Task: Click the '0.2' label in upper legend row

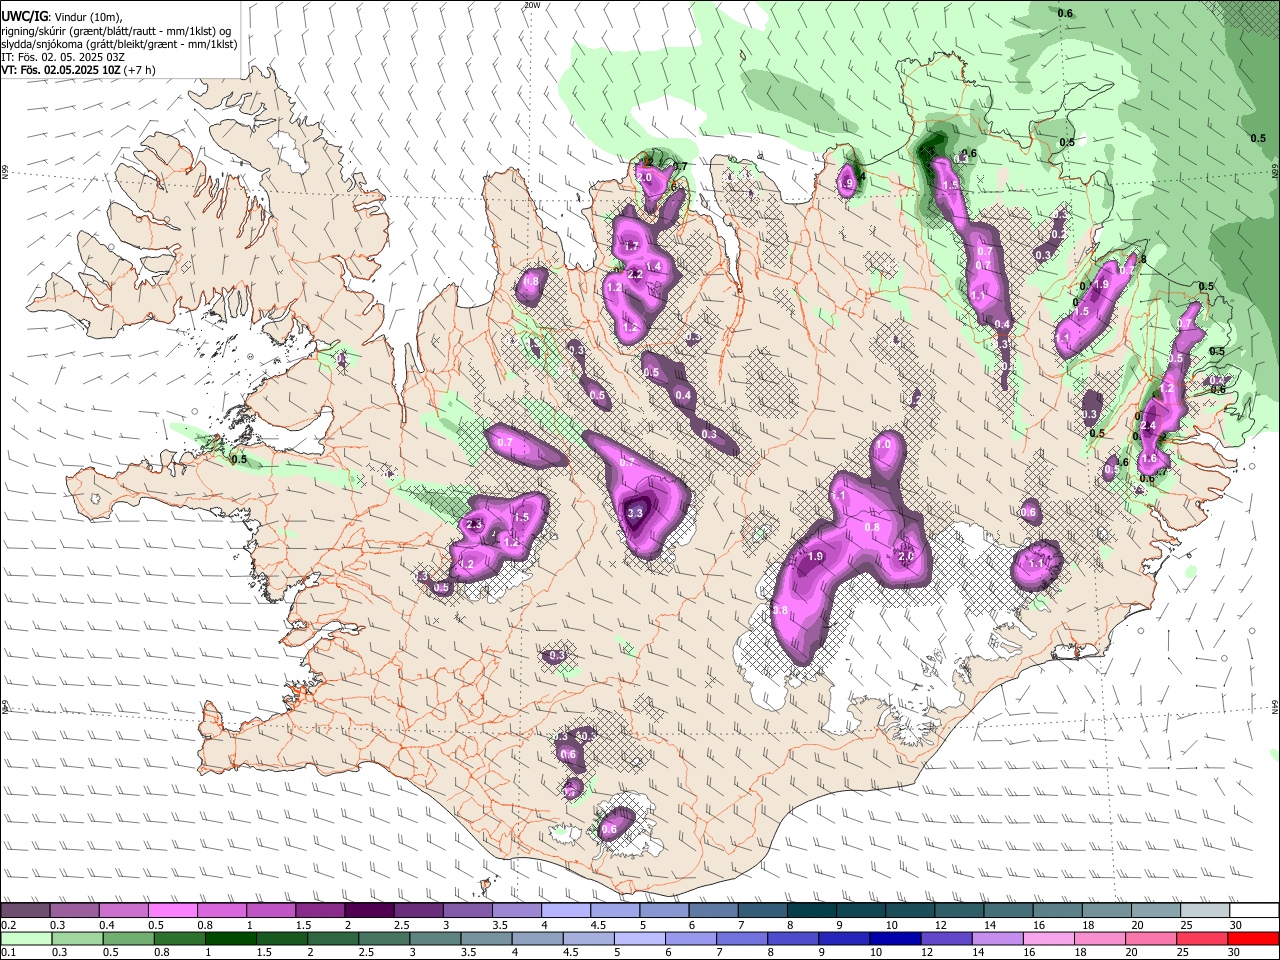Action: tap(7, 925)
